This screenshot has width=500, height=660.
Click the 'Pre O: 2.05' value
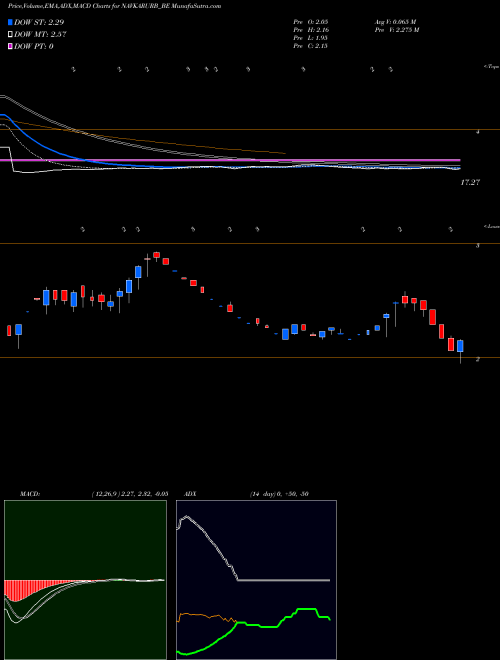click(x=311, y=22)
